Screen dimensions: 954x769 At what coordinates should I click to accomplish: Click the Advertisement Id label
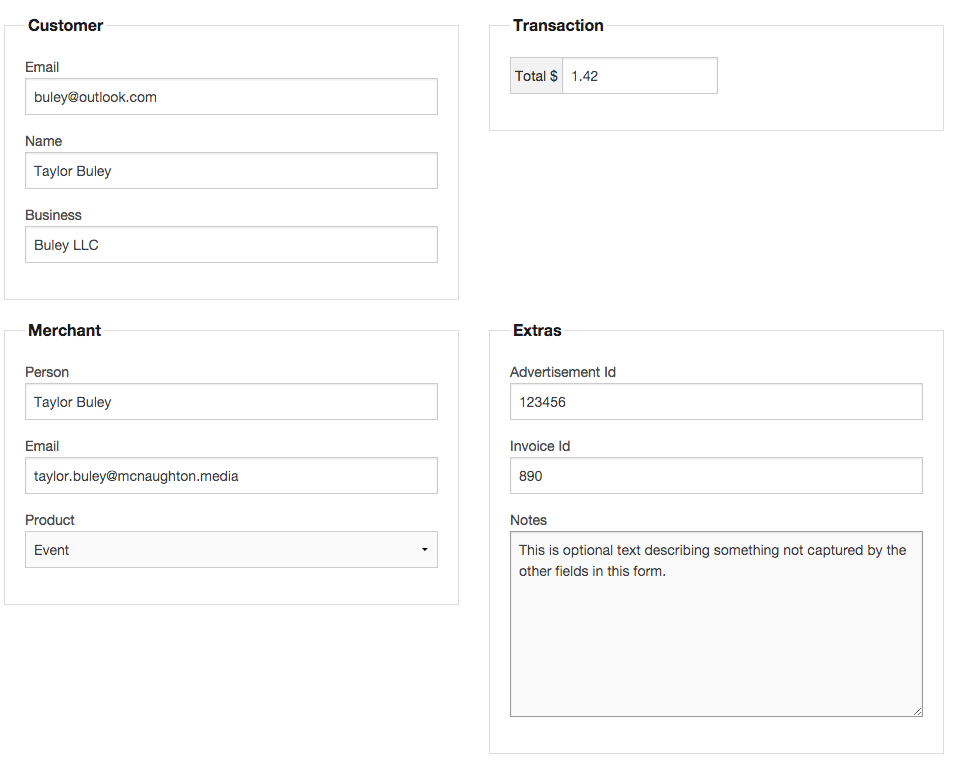pos(563,372)
